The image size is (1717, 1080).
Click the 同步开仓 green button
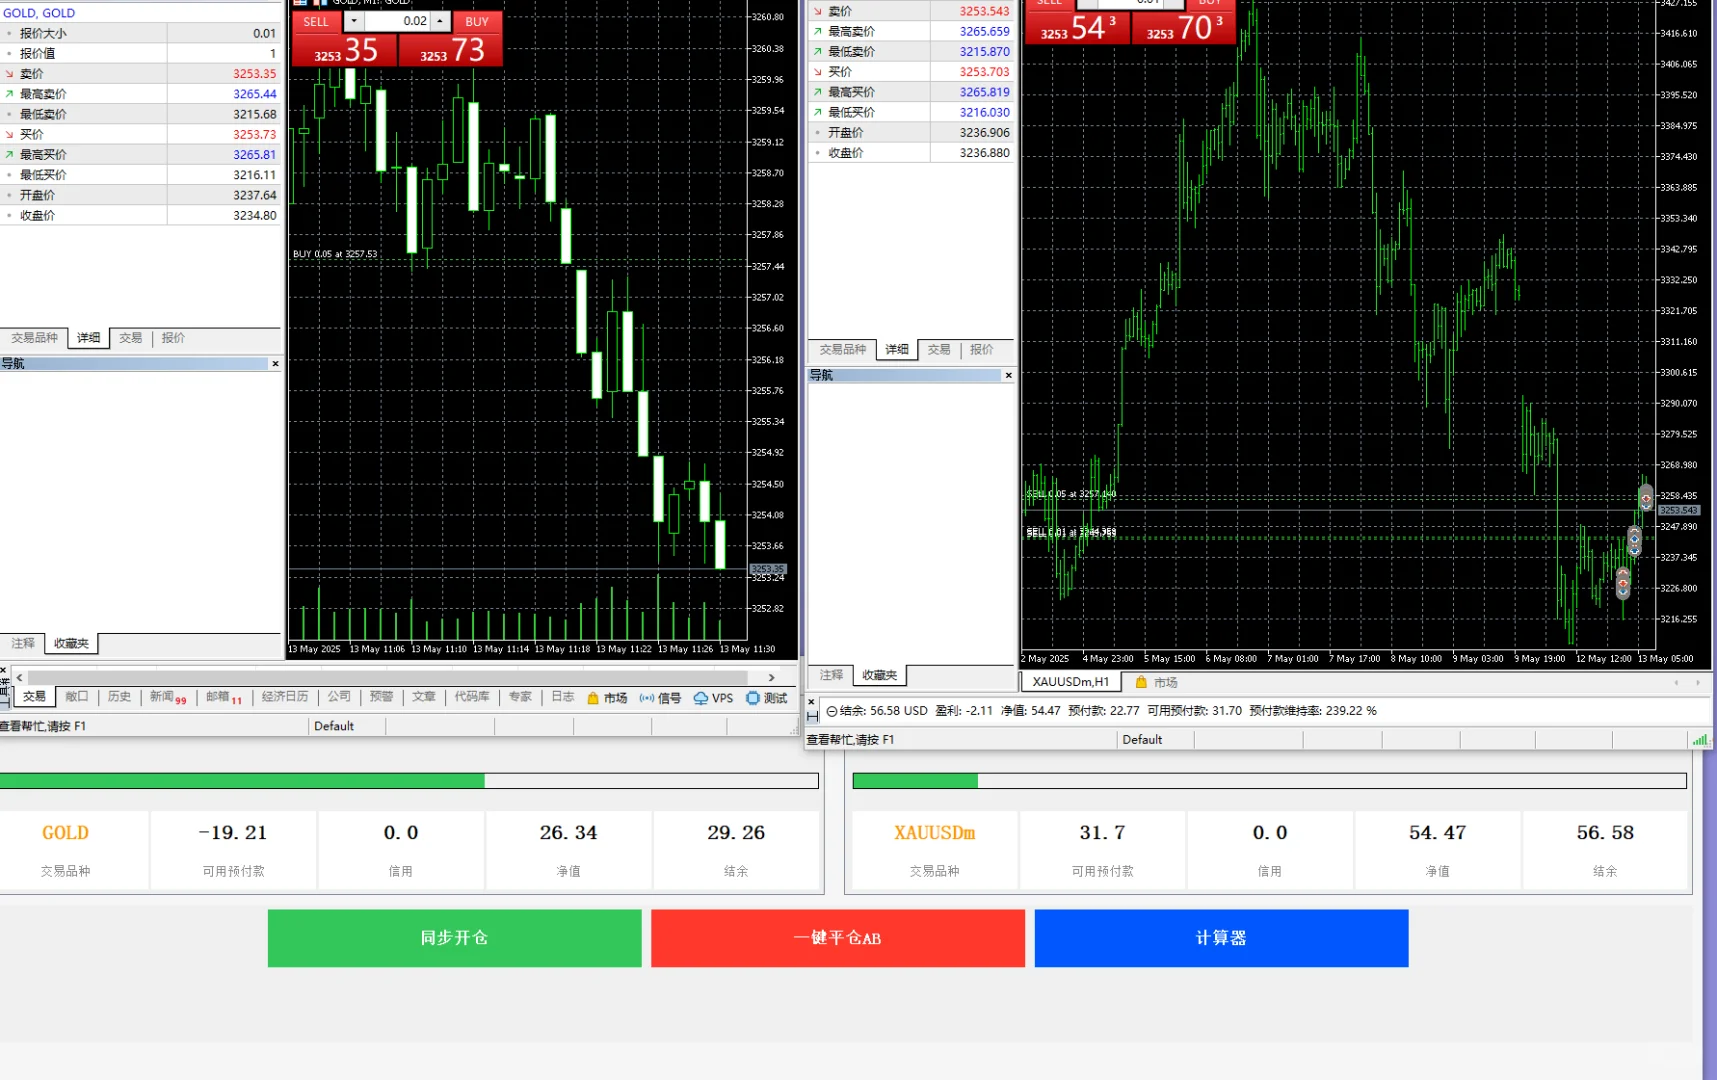pos(455,938)
